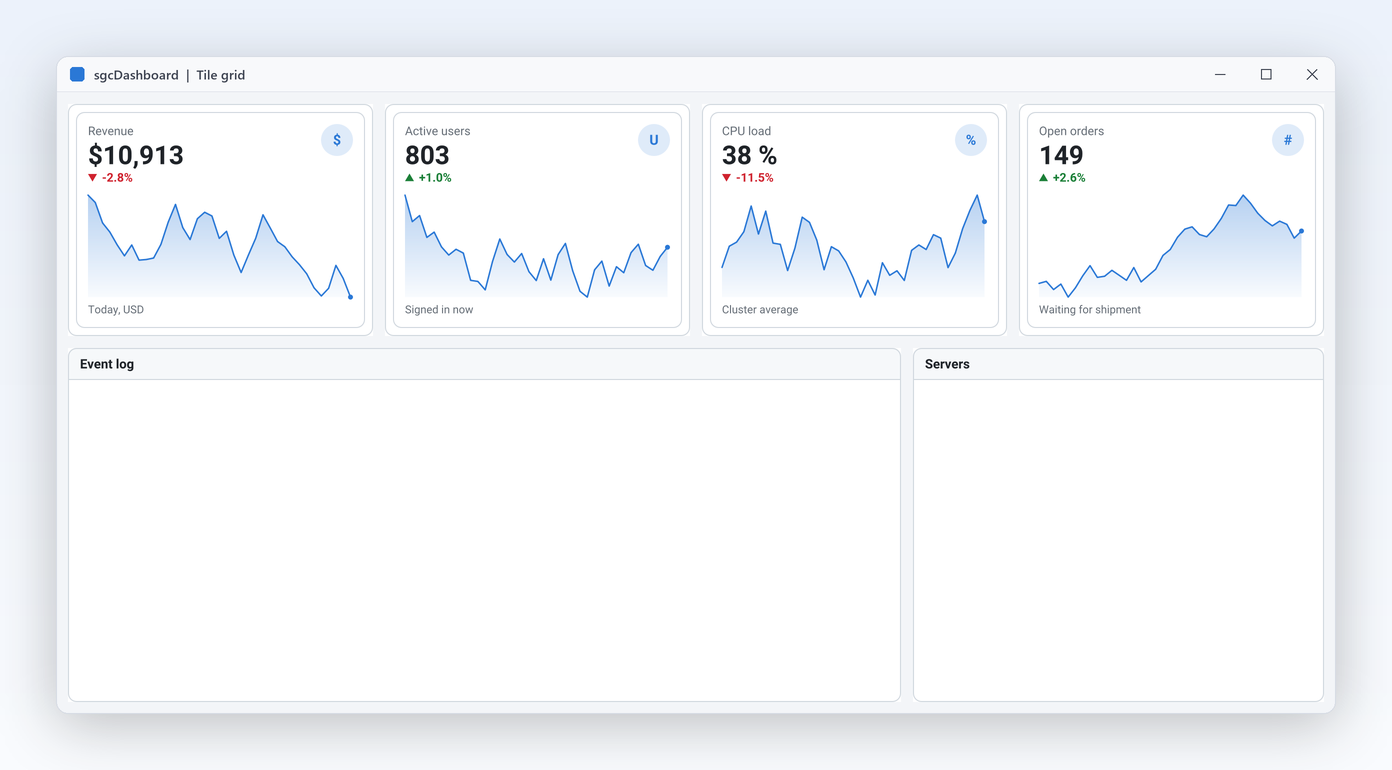This screenshot has height=770, width=1392.
Task: Click the percent icon on CPU load tile
Action: 971,140
